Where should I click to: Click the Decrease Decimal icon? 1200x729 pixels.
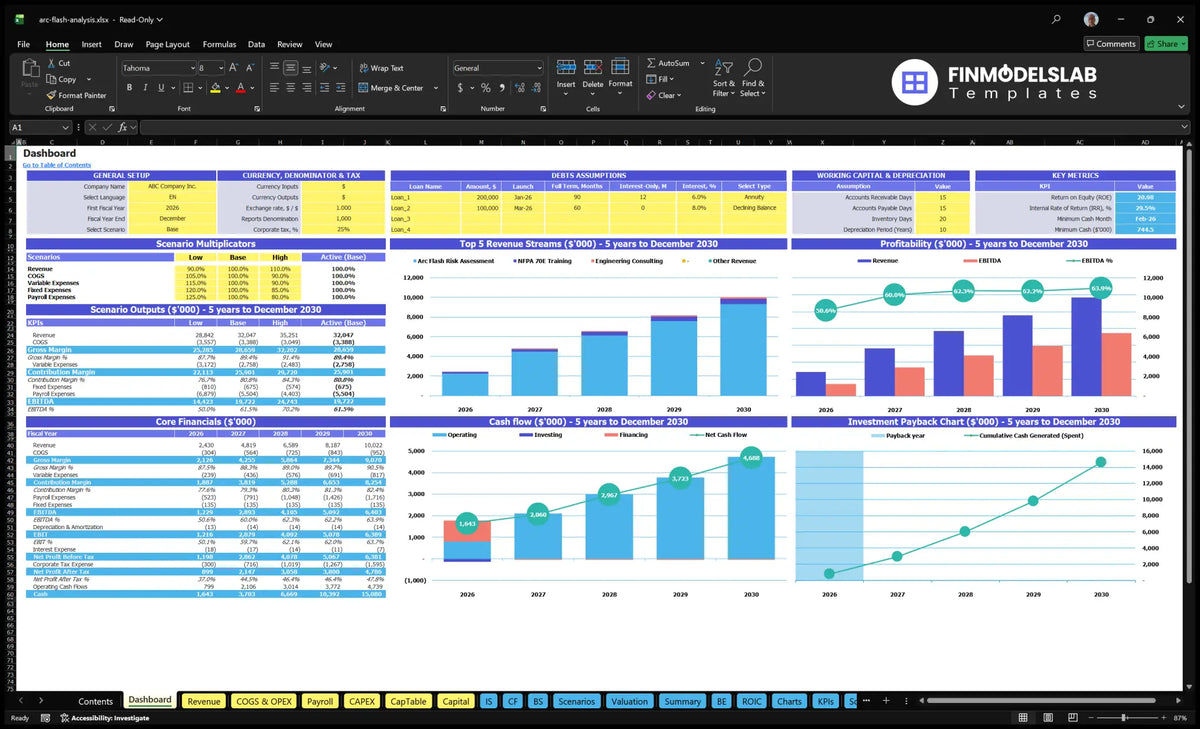coord(534,88)
